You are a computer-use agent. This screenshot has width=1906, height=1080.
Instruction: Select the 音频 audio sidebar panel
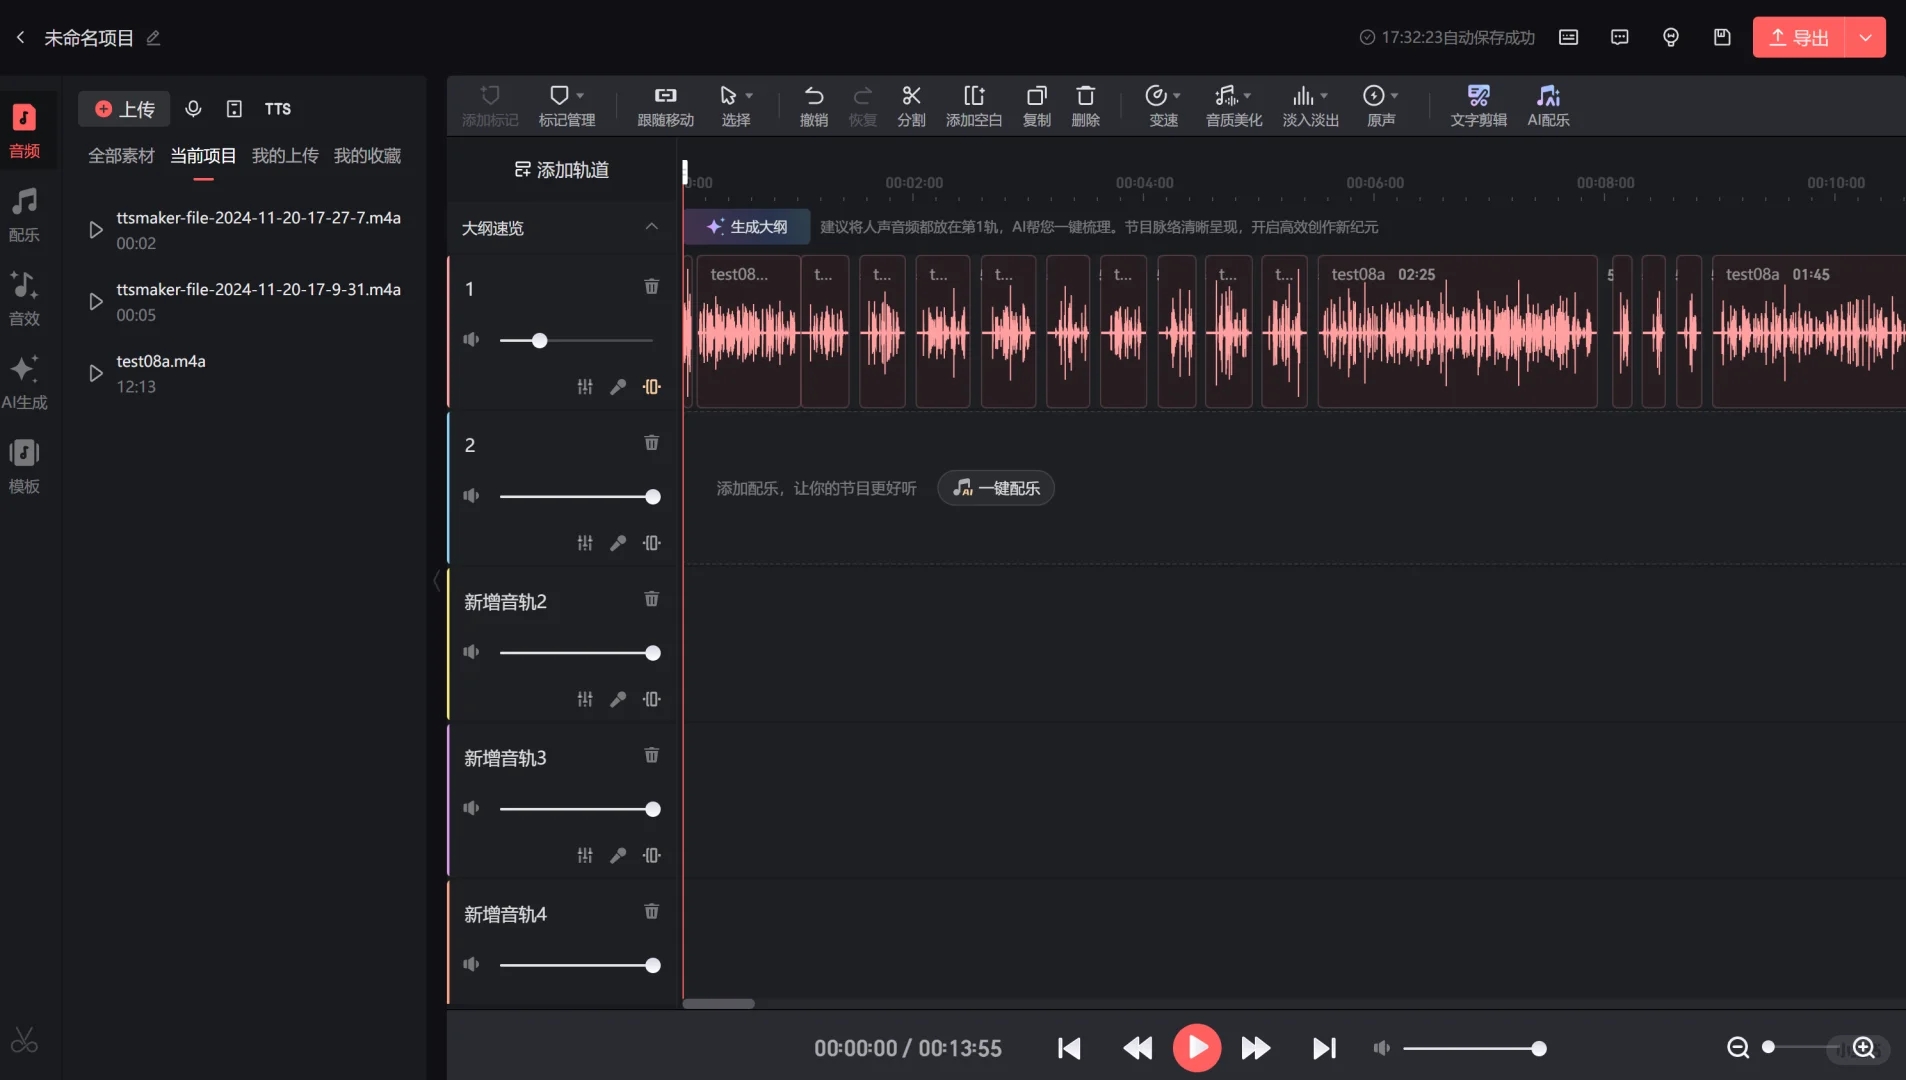[x=24, y=130]
